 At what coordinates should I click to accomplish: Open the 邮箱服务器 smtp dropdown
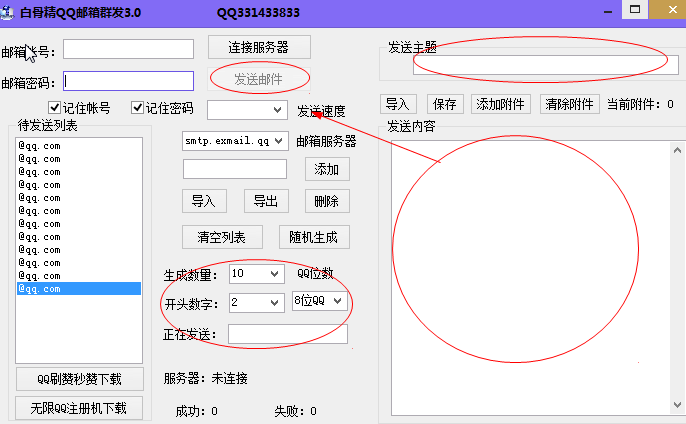coord(235,141)
